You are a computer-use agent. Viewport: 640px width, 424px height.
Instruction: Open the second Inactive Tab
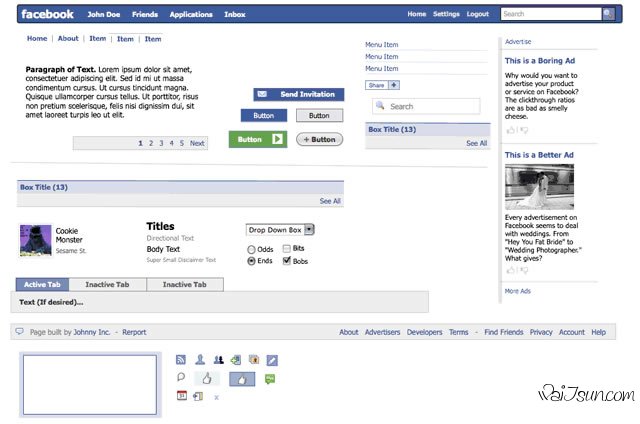coord(184,284)
